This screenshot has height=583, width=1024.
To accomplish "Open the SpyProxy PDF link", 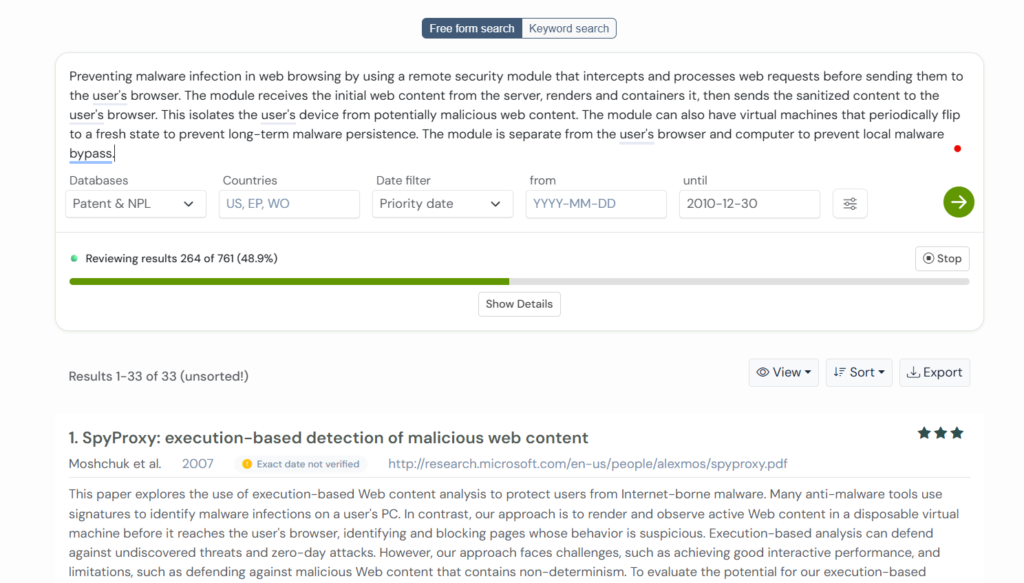I will (x=587, y=464).
